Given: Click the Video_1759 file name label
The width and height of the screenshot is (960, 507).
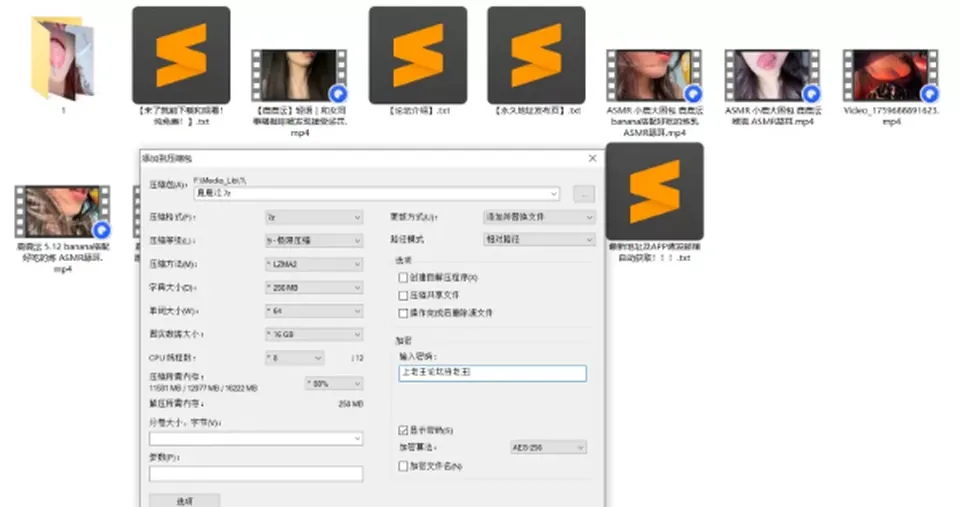Looking at the screenshot, I should 891,116.
